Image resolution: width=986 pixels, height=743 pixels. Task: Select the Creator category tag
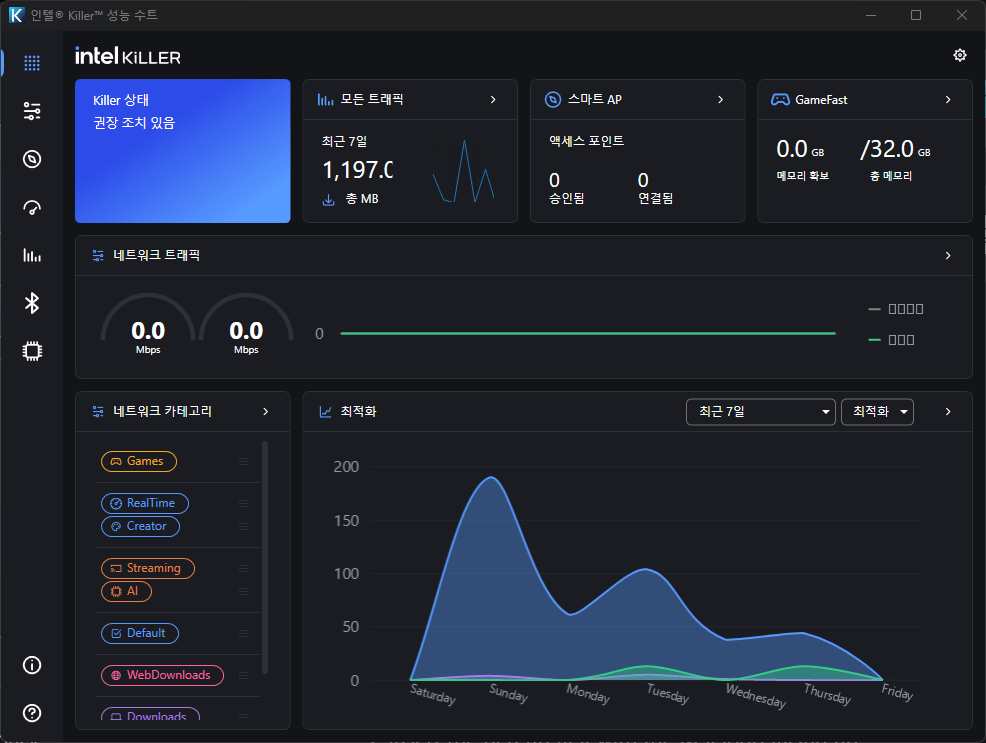[x=140, y=526]
